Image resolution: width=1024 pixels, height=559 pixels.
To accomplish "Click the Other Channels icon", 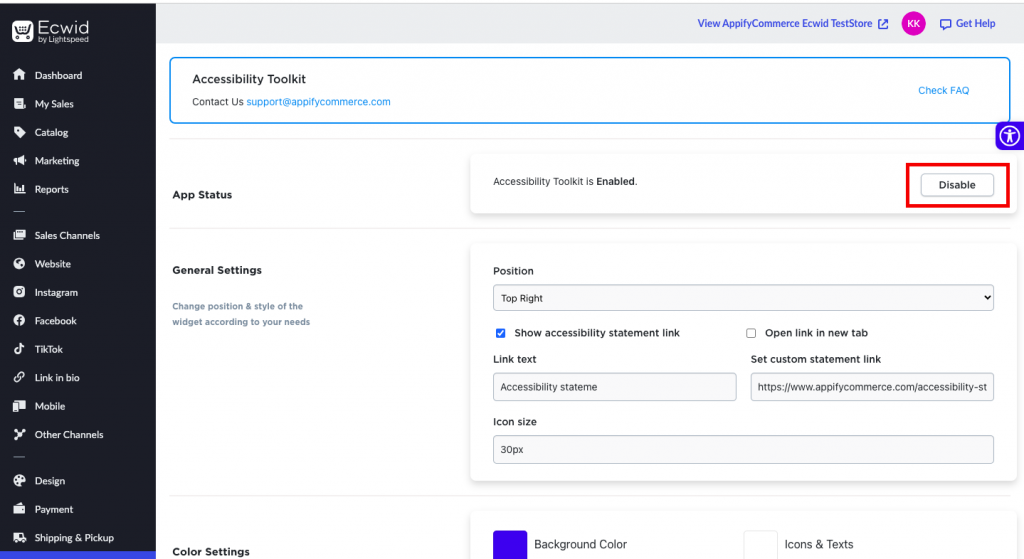I will click(20, 434).
